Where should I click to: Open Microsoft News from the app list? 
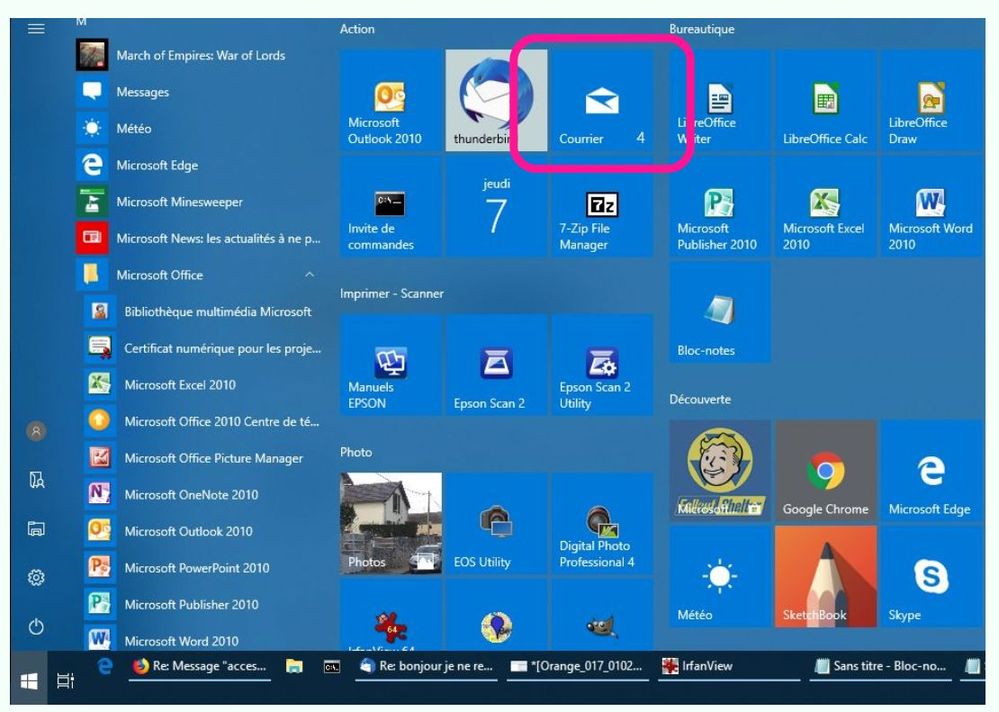coord(201,238)
